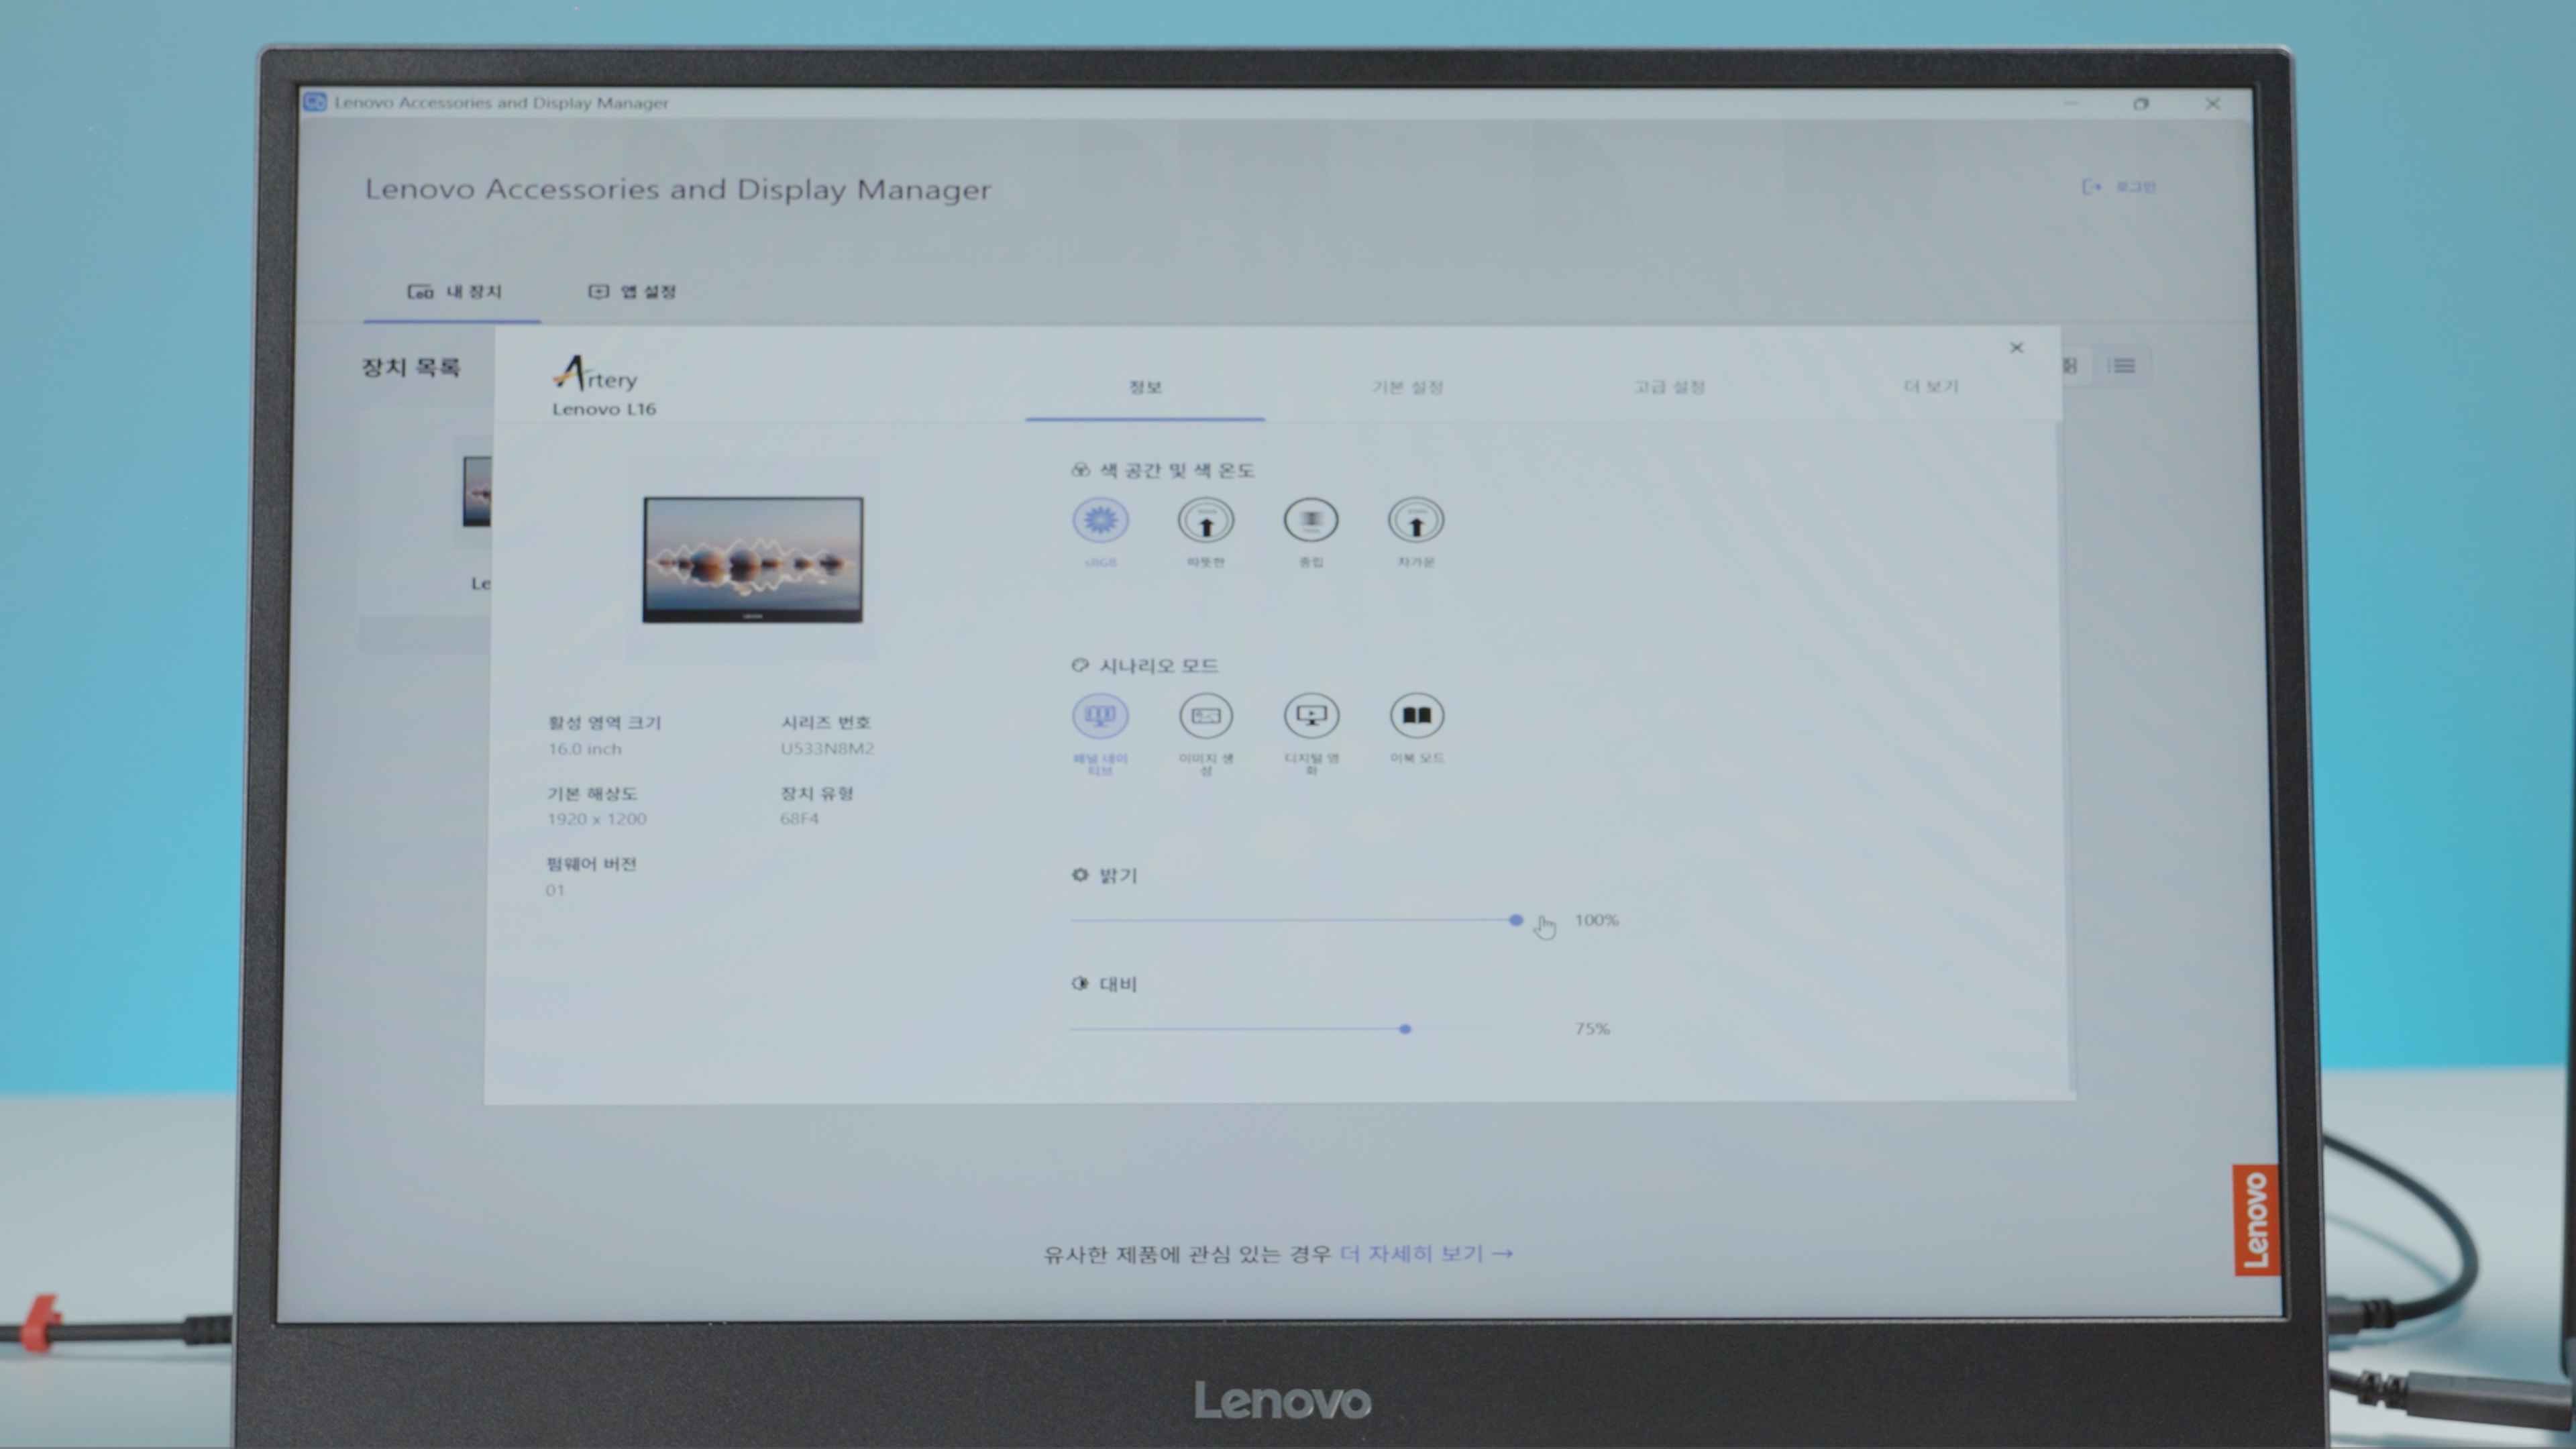Click the 로그인 link at top right
Viewport: 2576px width, 1449px height.
coord(2119,187)
